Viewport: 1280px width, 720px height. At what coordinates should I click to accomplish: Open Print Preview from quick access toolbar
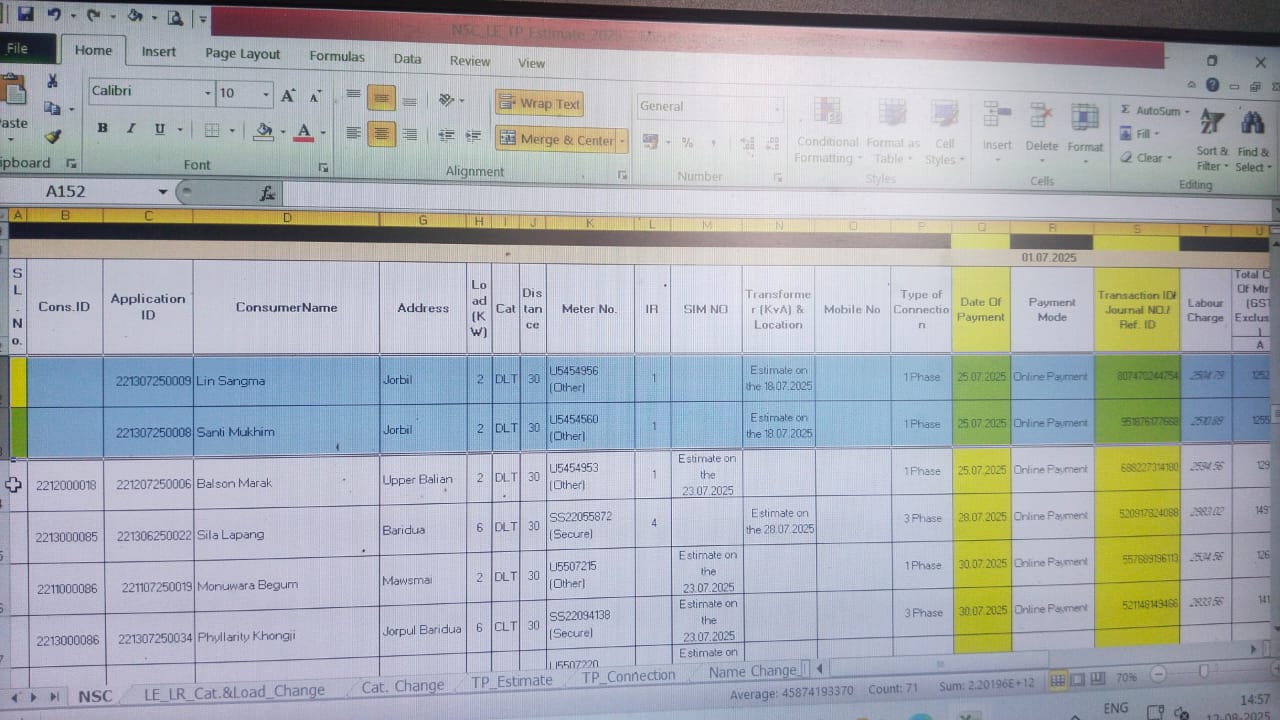175,17
